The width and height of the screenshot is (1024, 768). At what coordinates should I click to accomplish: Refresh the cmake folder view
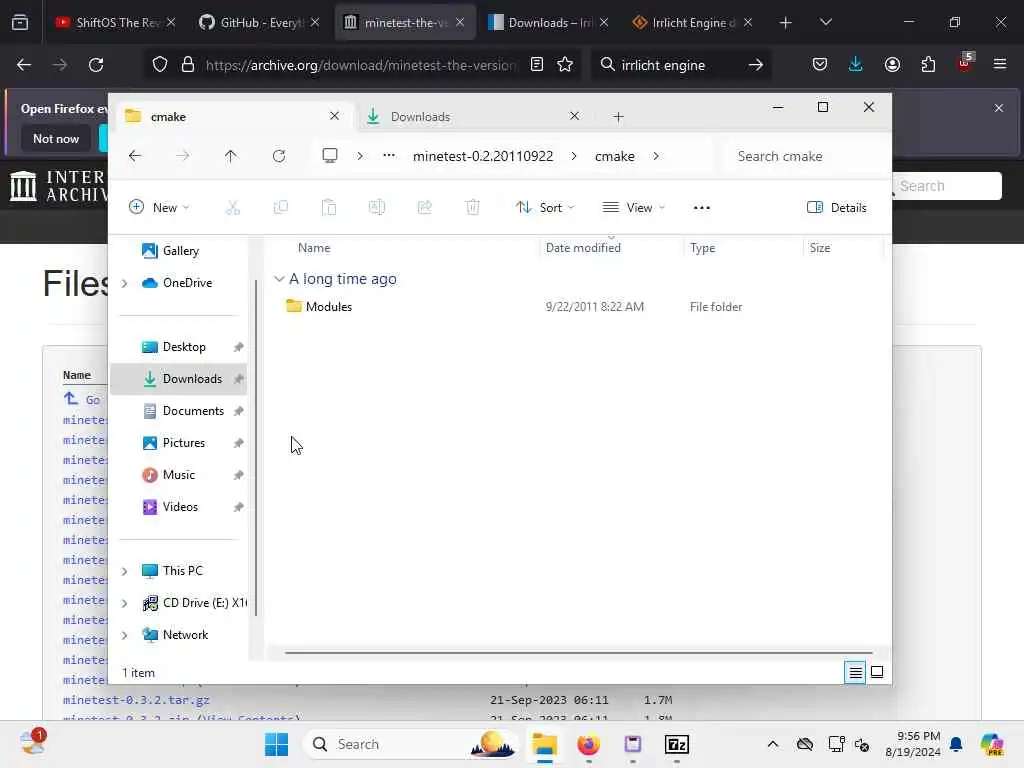[279, 156]
